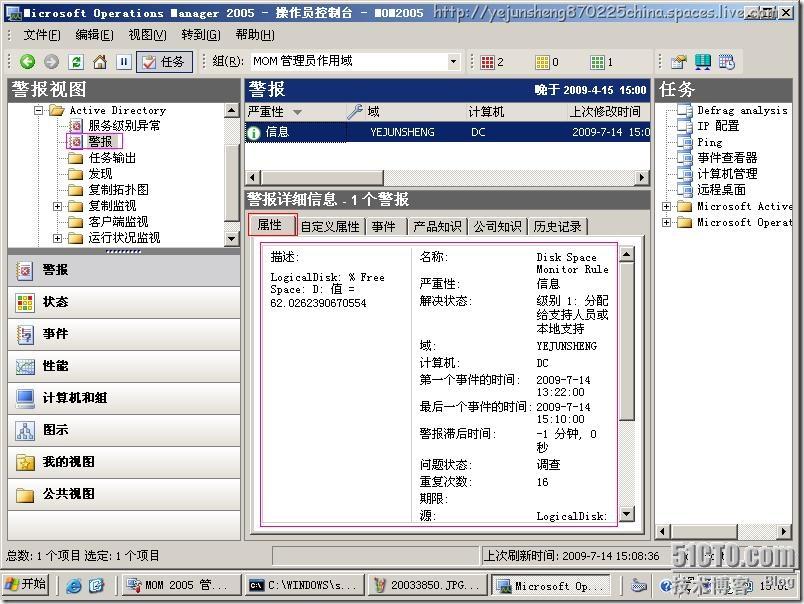Click the alert details scroll up arrow
Image resolution: width=804 pixels, height=604 pixels.
pyautogui.click(x=627, y=254)
